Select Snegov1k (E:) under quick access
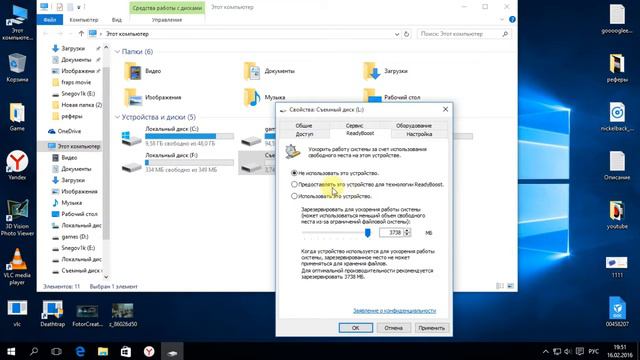This screenshot has width=640, height=360. point(74,93)
